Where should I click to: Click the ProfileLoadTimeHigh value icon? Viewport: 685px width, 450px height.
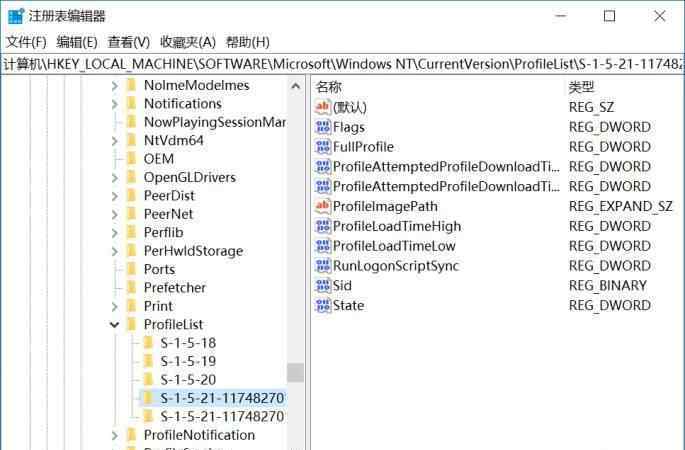pos(323,226)
